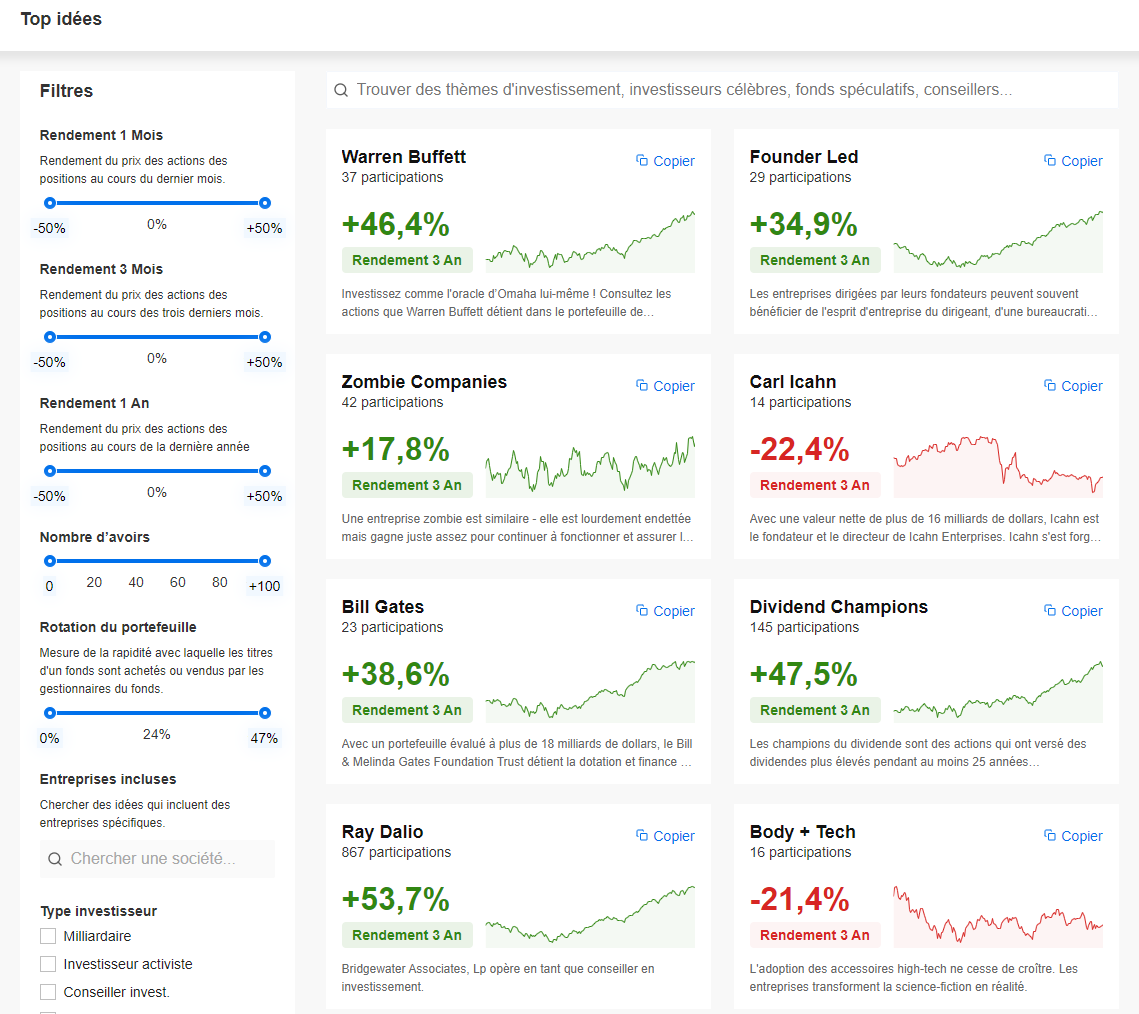Click the copy icon on the Founder Led card
The height and width of the screenshot is (1014, 1139).
point(1050,161)
